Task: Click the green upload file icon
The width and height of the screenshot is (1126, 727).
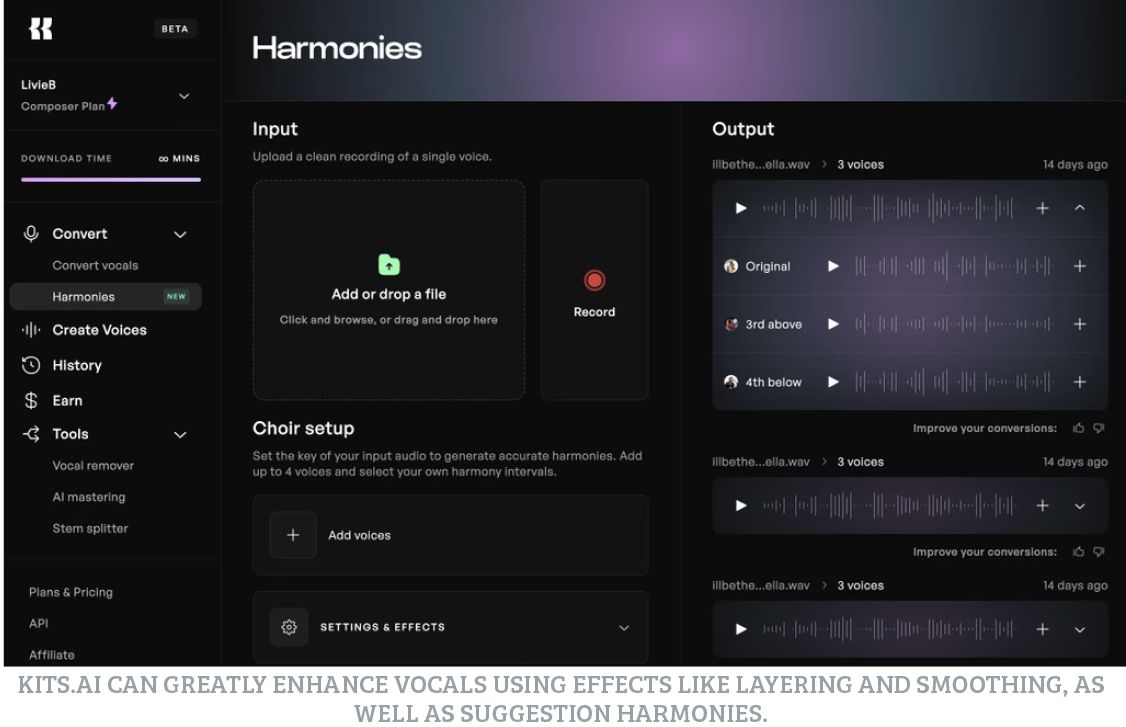Action: [389, 264]
